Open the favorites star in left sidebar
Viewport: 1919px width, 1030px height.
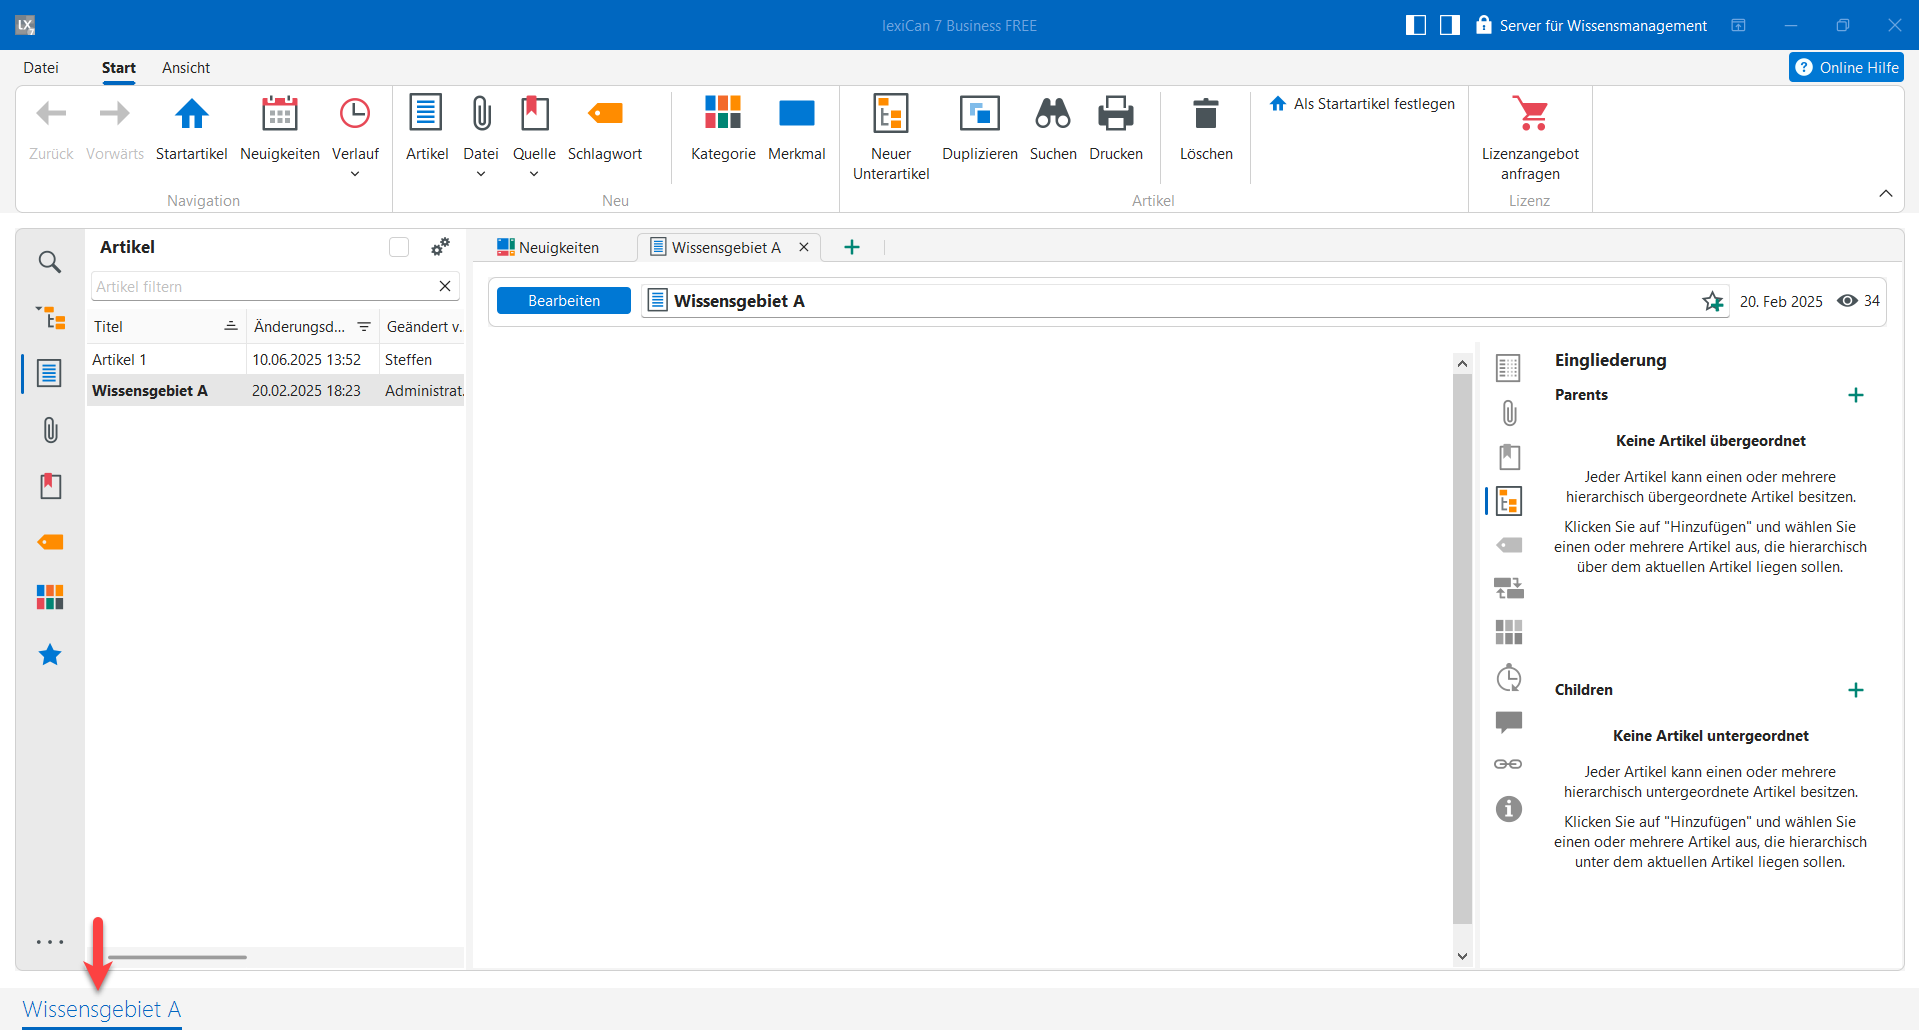[x=50, y=655]
